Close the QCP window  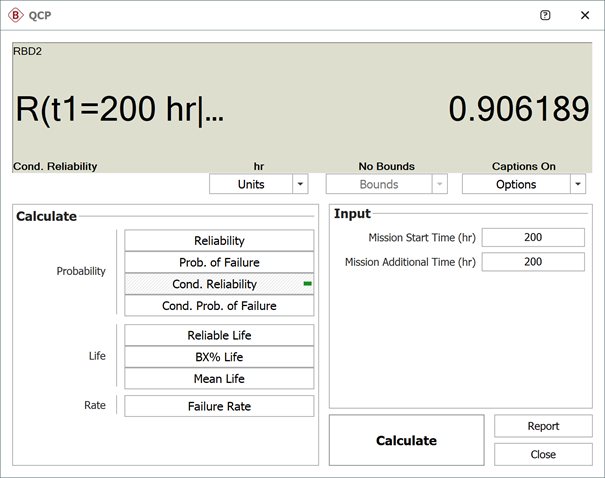tap(584, 16)
